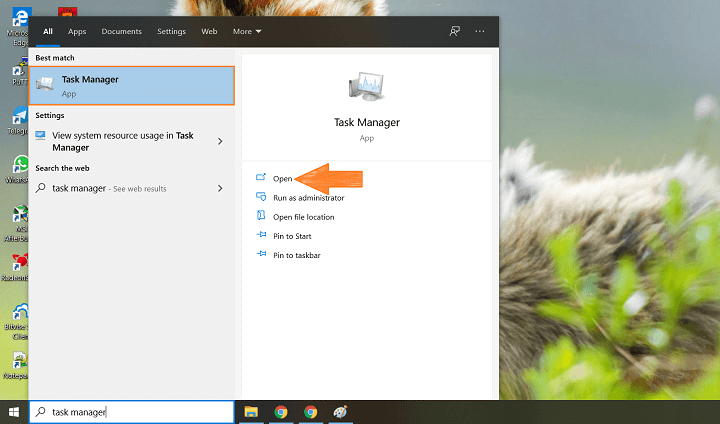The height and width of the screenshot is (424, 720).
Task: Click the See web results text
Action: [140, 189]
